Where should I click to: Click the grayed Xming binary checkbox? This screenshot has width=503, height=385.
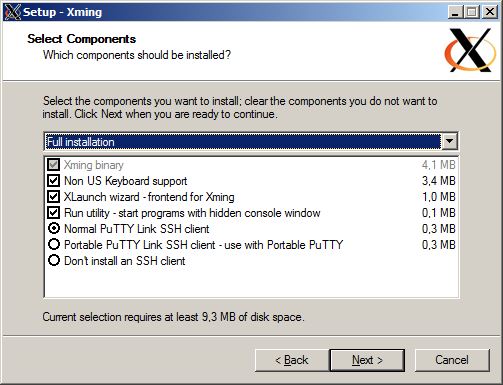click(x=54, y=165)
